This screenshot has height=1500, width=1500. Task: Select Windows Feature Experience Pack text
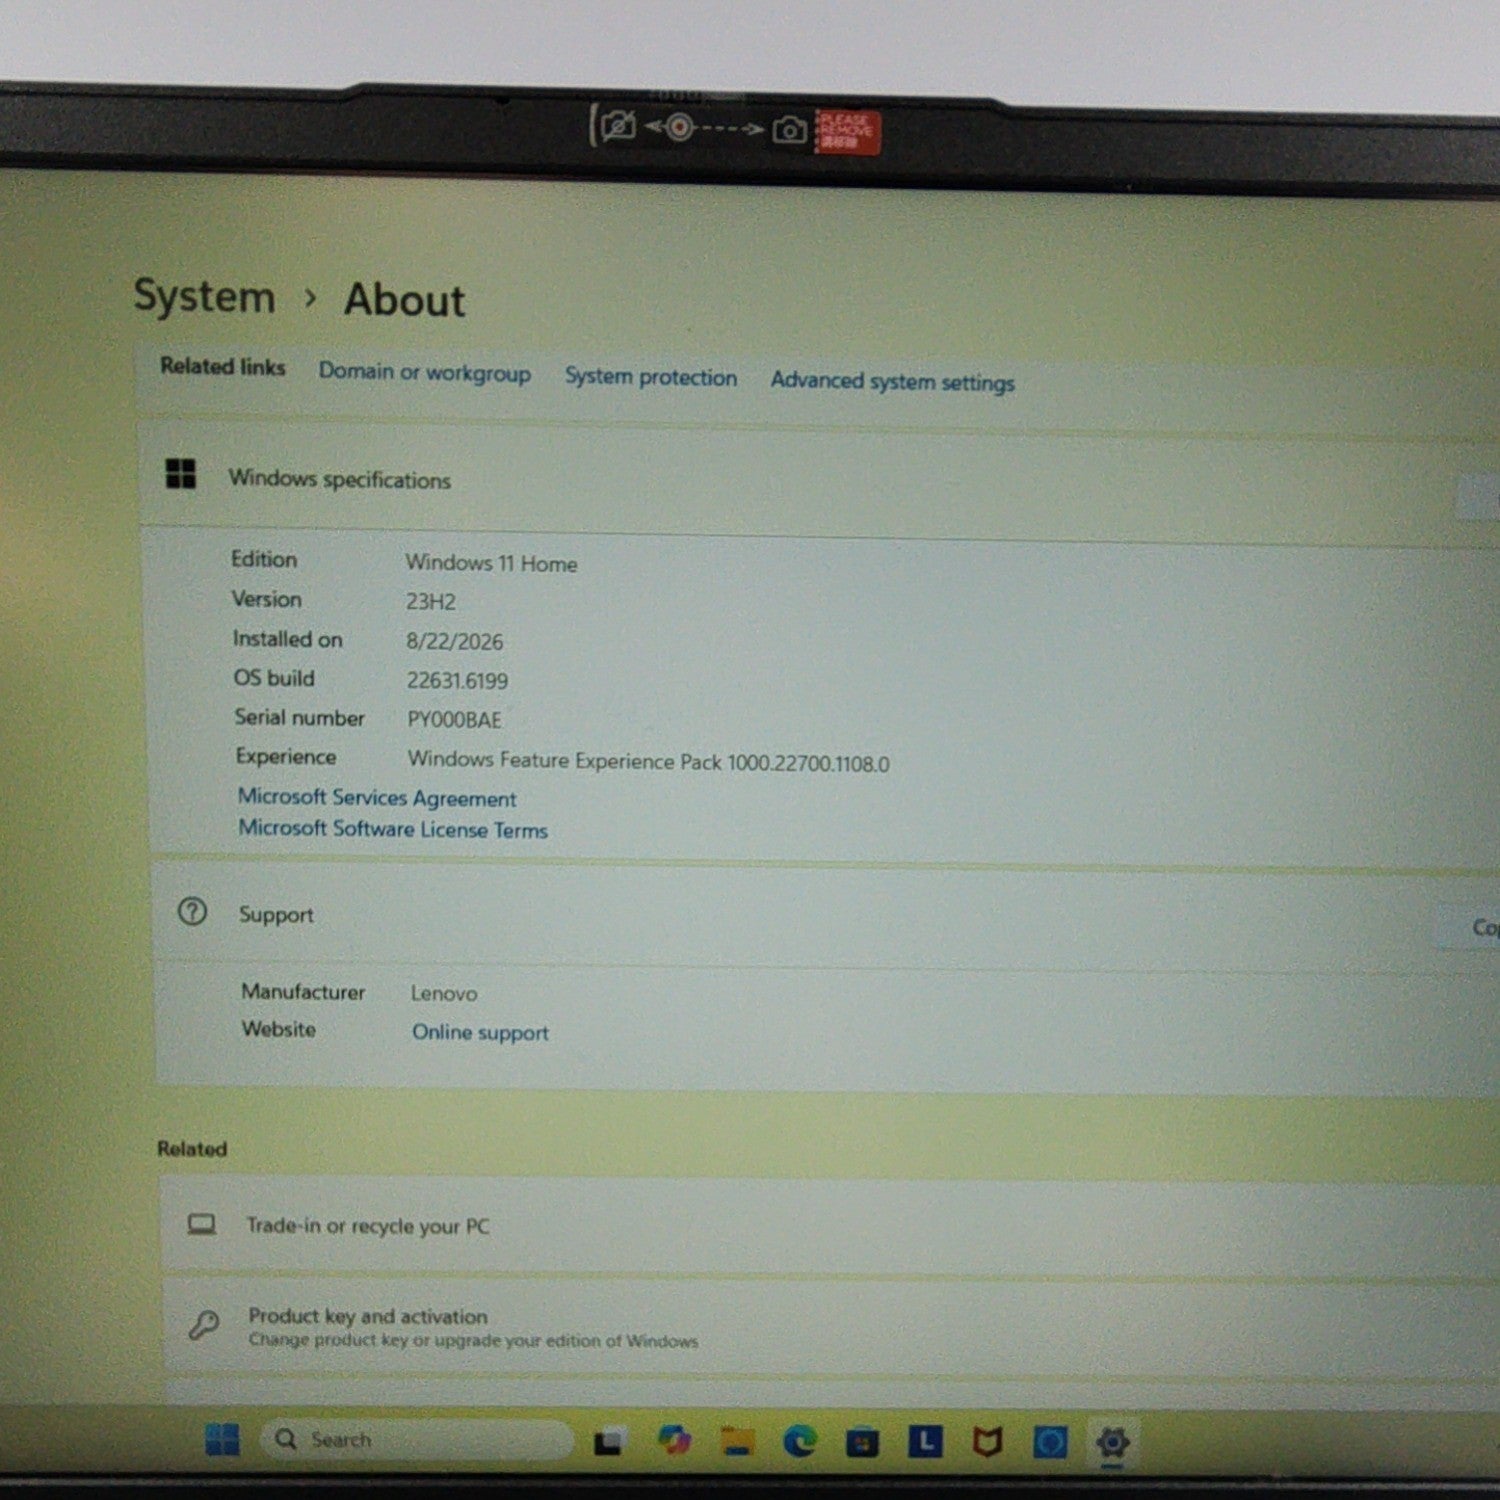pyautogui.click(x=648, y=761)
